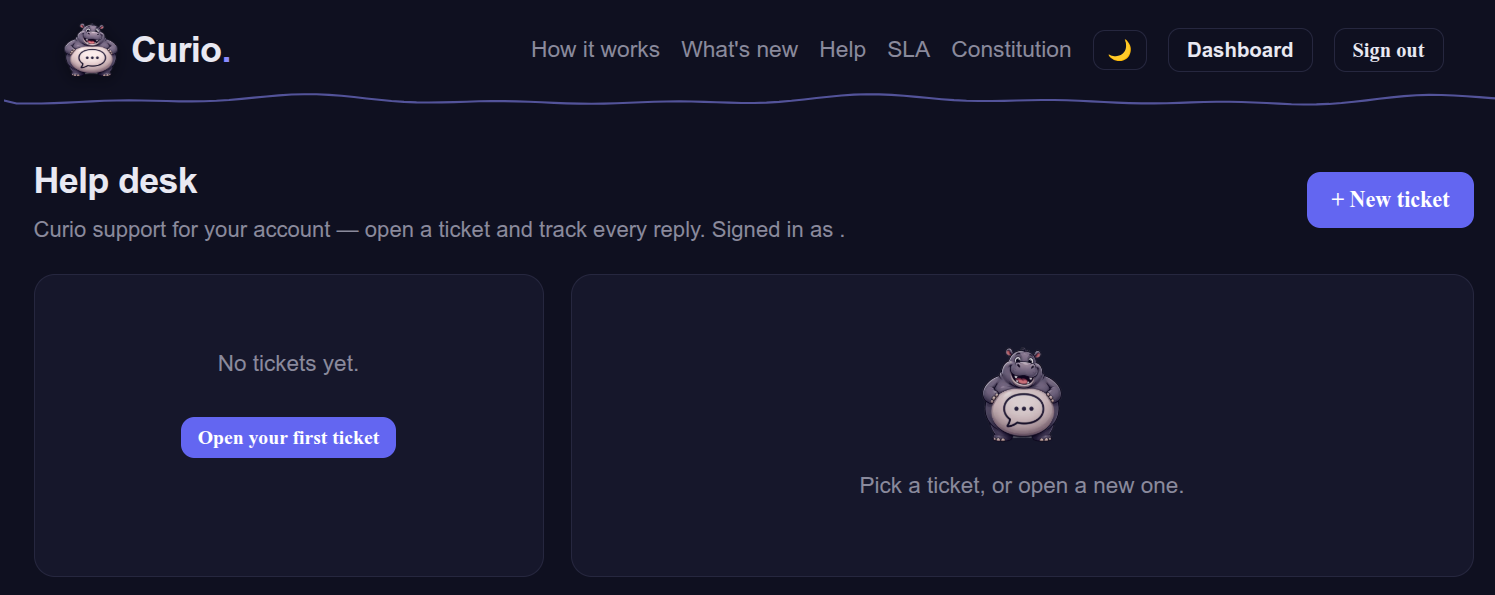
Task: Click the Curio support for your account text
Action: [x=182, y=230]
